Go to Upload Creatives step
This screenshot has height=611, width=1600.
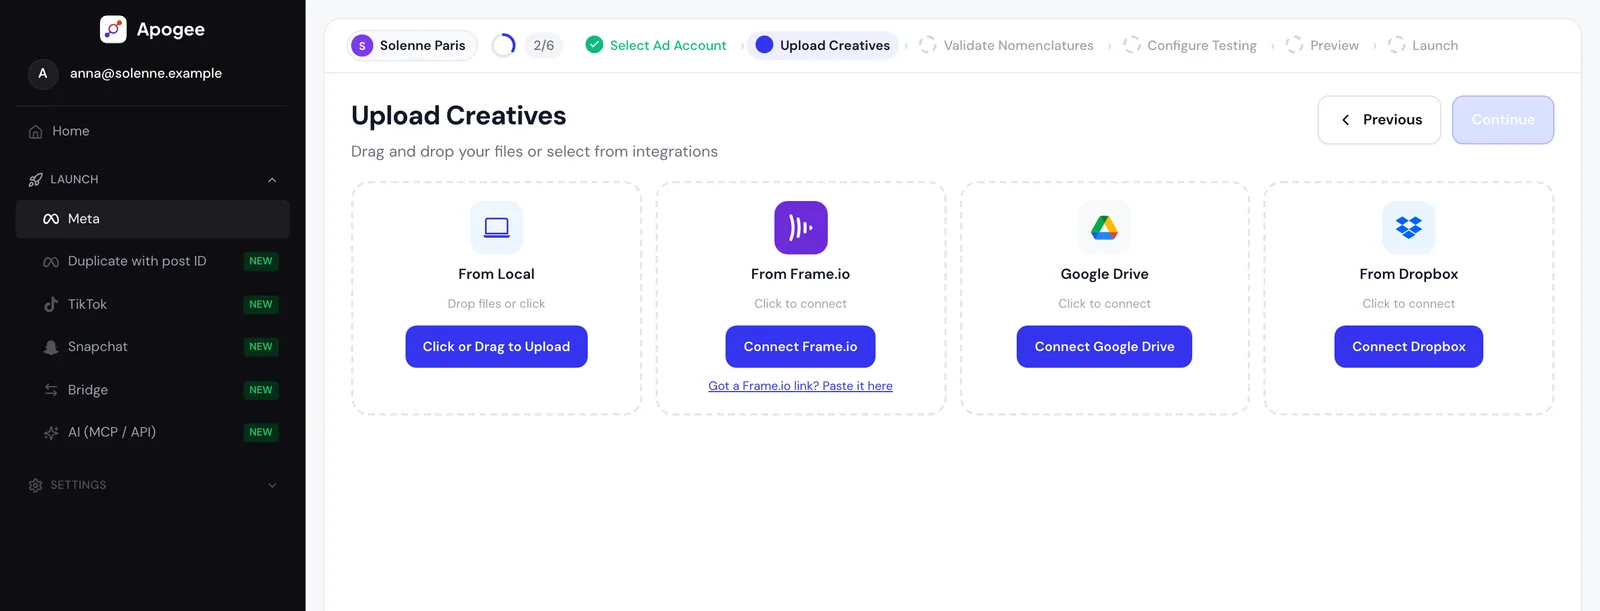823,45
